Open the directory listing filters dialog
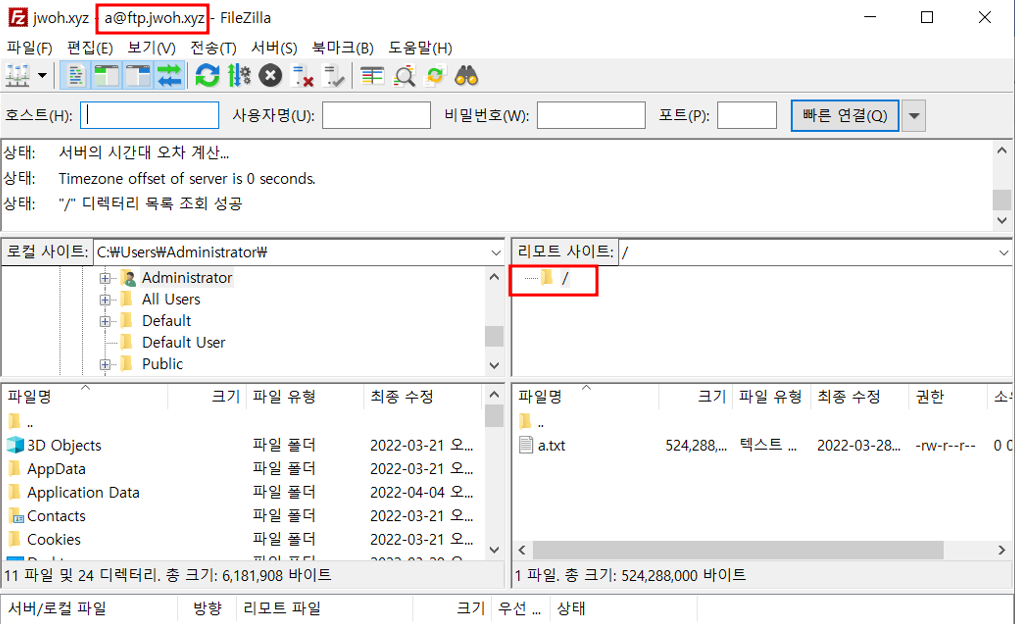The image size is (1015, 624). click(372, 76)
